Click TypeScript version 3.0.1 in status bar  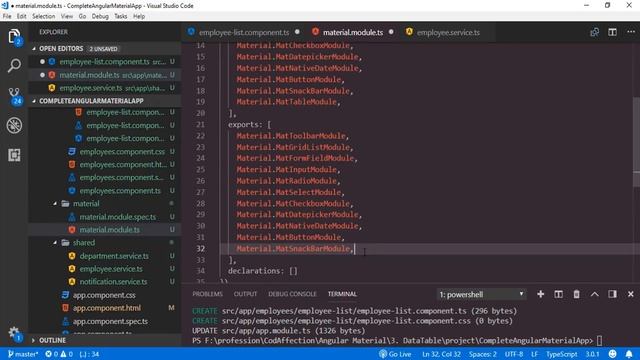click(592, 354)
